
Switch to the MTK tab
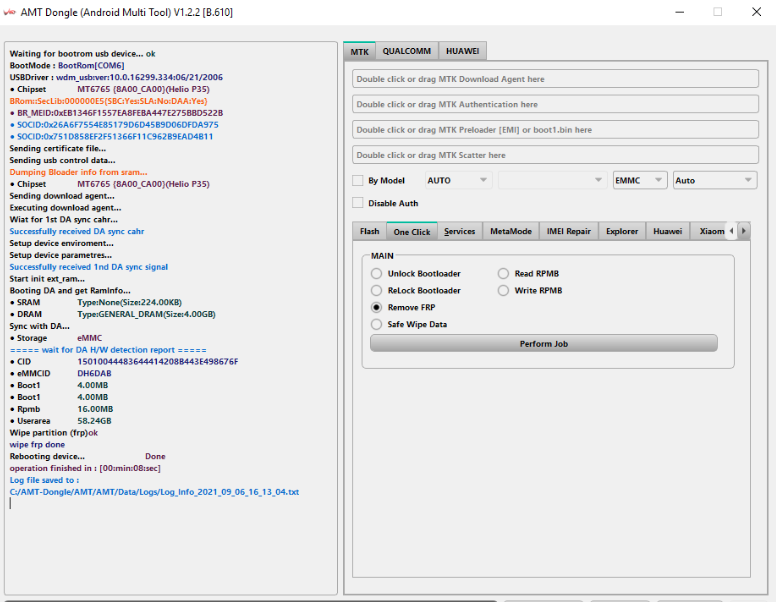(360, 51)
